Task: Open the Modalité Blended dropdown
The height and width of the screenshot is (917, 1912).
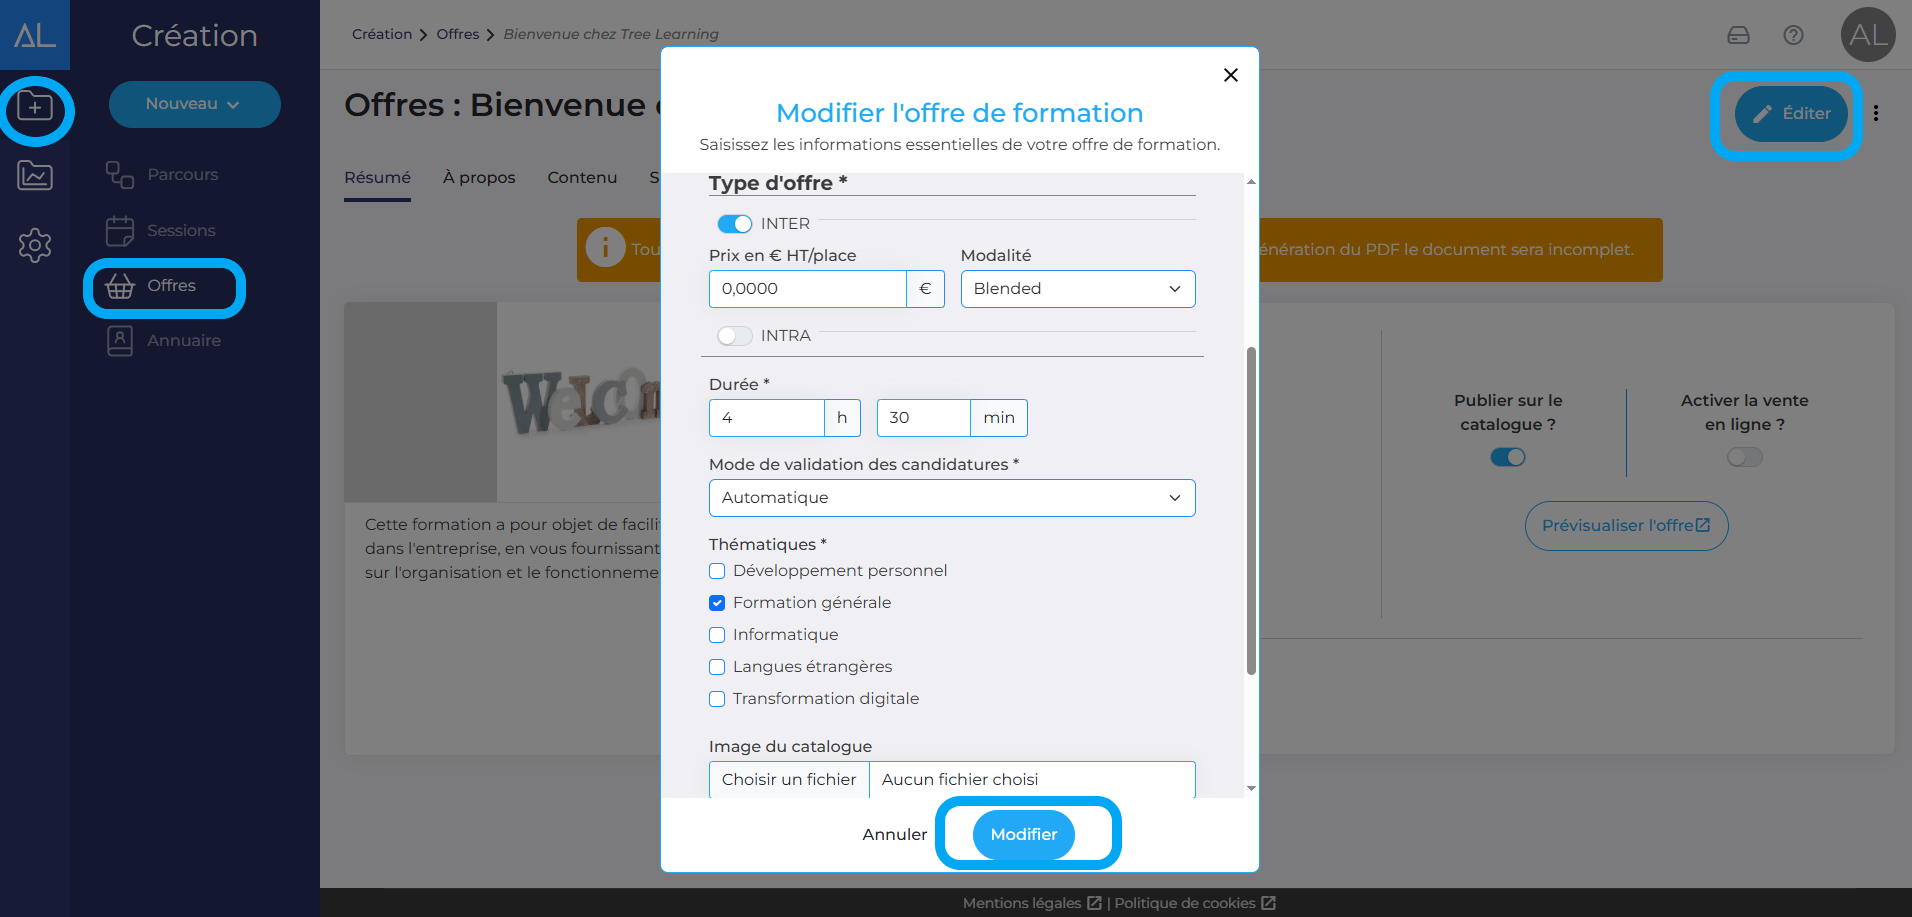Action: (1077, 289)
